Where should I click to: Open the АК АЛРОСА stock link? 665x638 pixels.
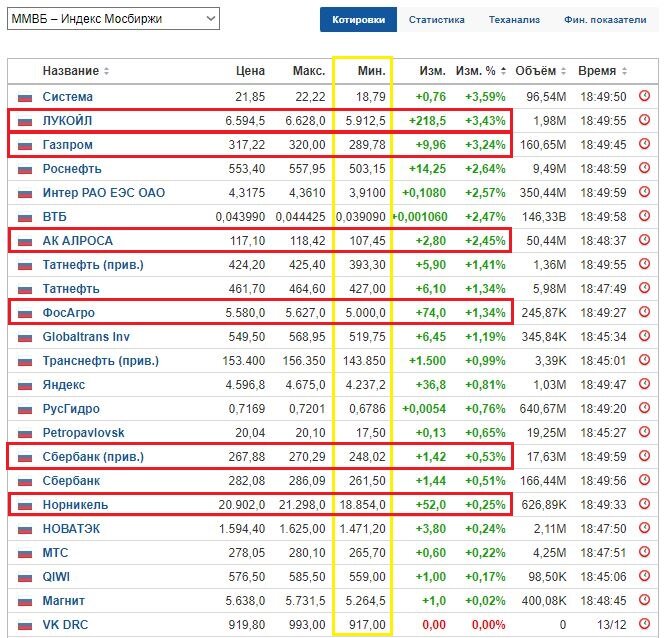pos(78,241)
